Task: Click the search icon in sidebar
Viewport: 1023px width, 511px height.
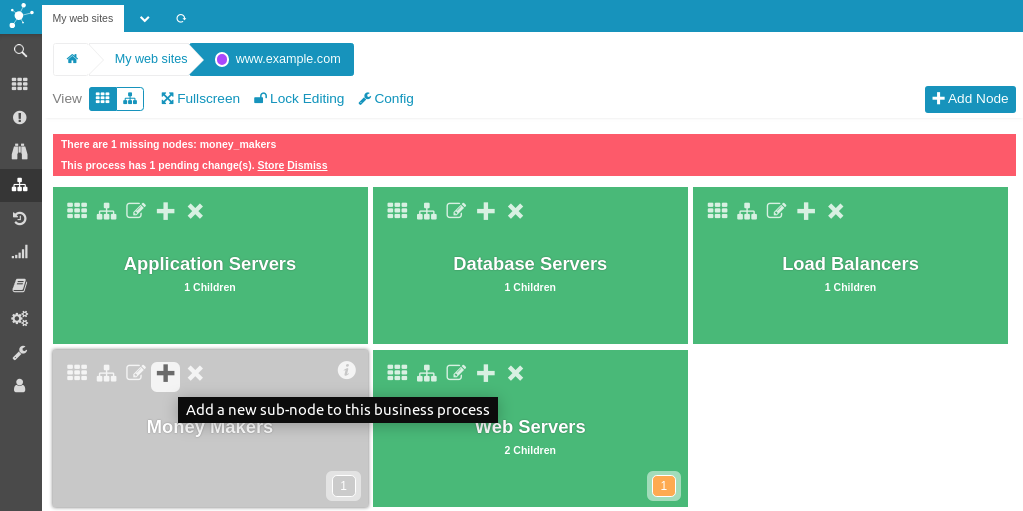Action: 20,51
